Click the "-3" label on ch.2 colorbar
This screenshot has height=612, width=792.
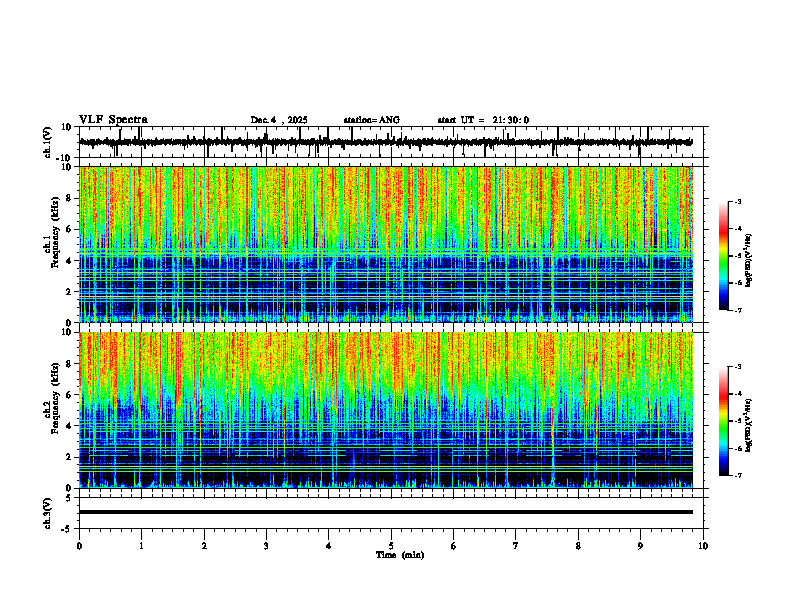click(737, 367)
